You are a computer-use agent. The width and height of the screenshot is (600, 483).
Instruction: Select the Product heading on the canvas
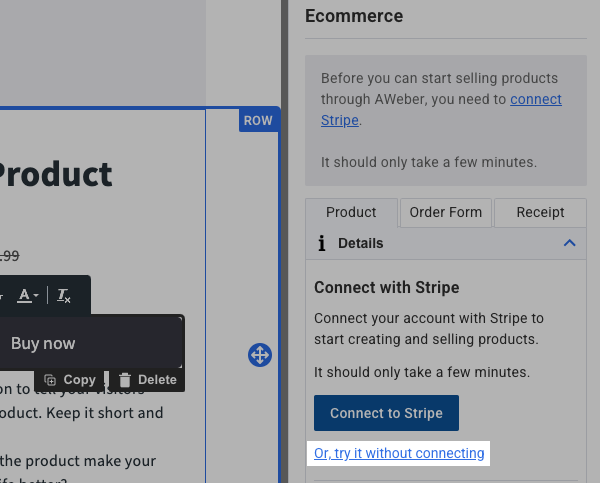(55, 174)
